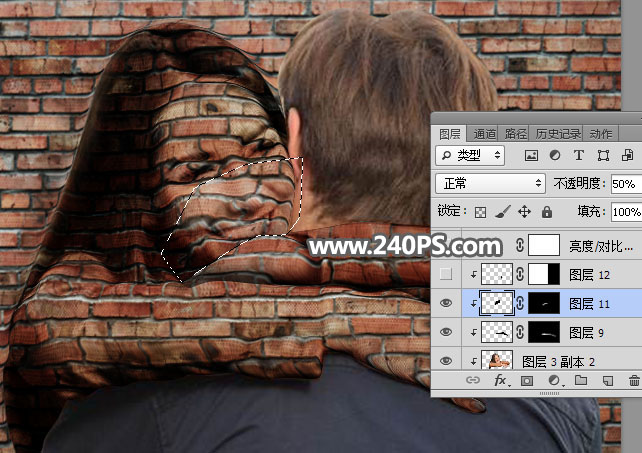
Task: Click clipping mask arrow on 图层 3 副本 2
Action: [x=473, y=362]
